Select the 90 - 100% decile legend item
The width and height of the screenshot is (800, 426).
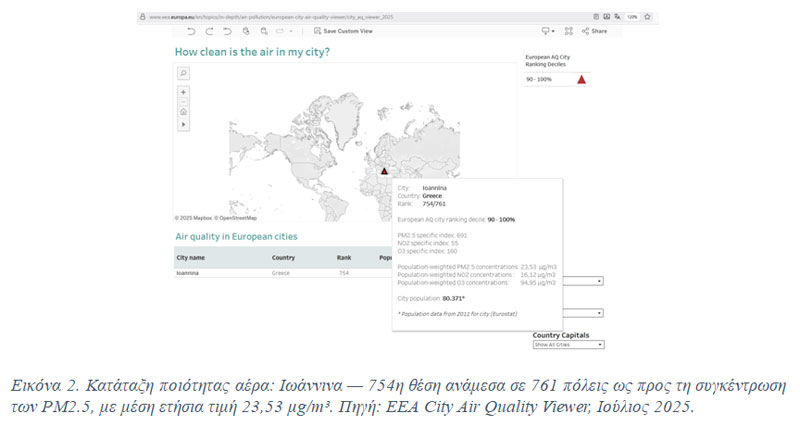(556, 78)
